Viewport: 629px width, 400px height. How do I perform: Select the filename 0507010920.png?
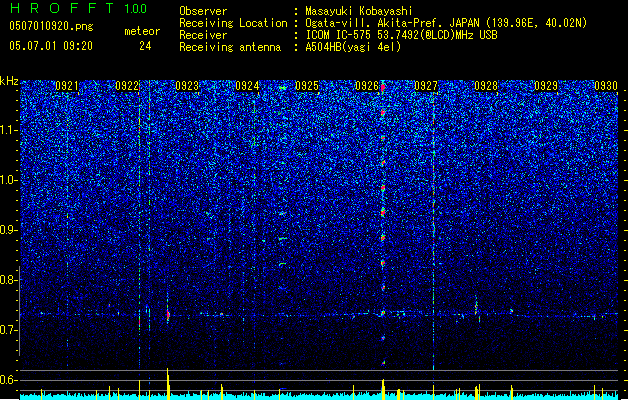[x=51, y=26]
